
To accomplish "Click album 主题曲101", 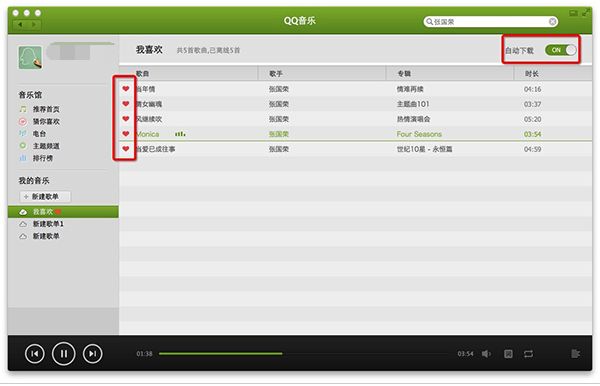I will click(x=413, y=104).
